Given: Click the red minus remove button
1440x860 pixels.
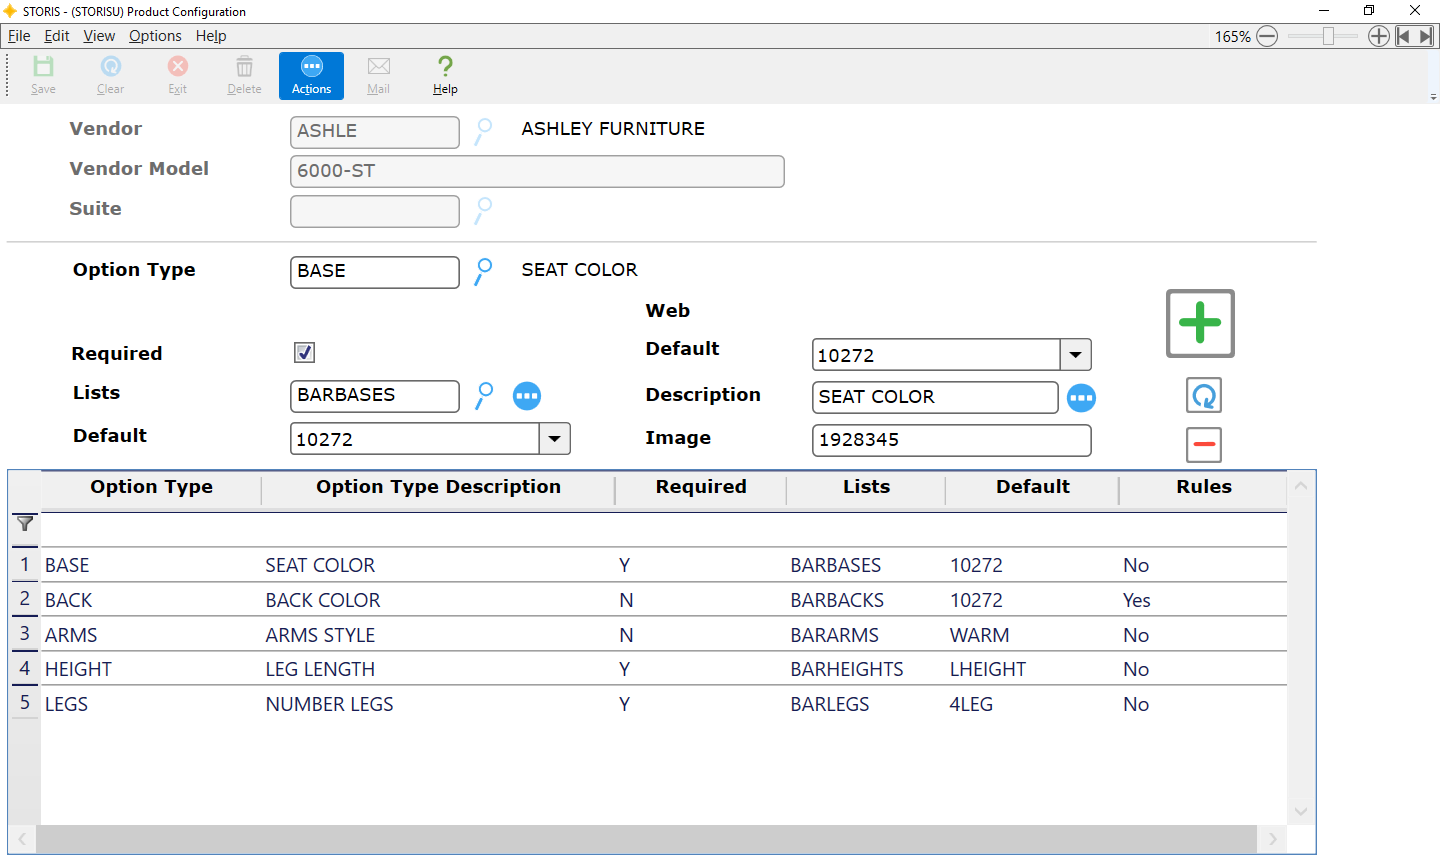Looking at the screenshot, I should tap(1204, 444).
